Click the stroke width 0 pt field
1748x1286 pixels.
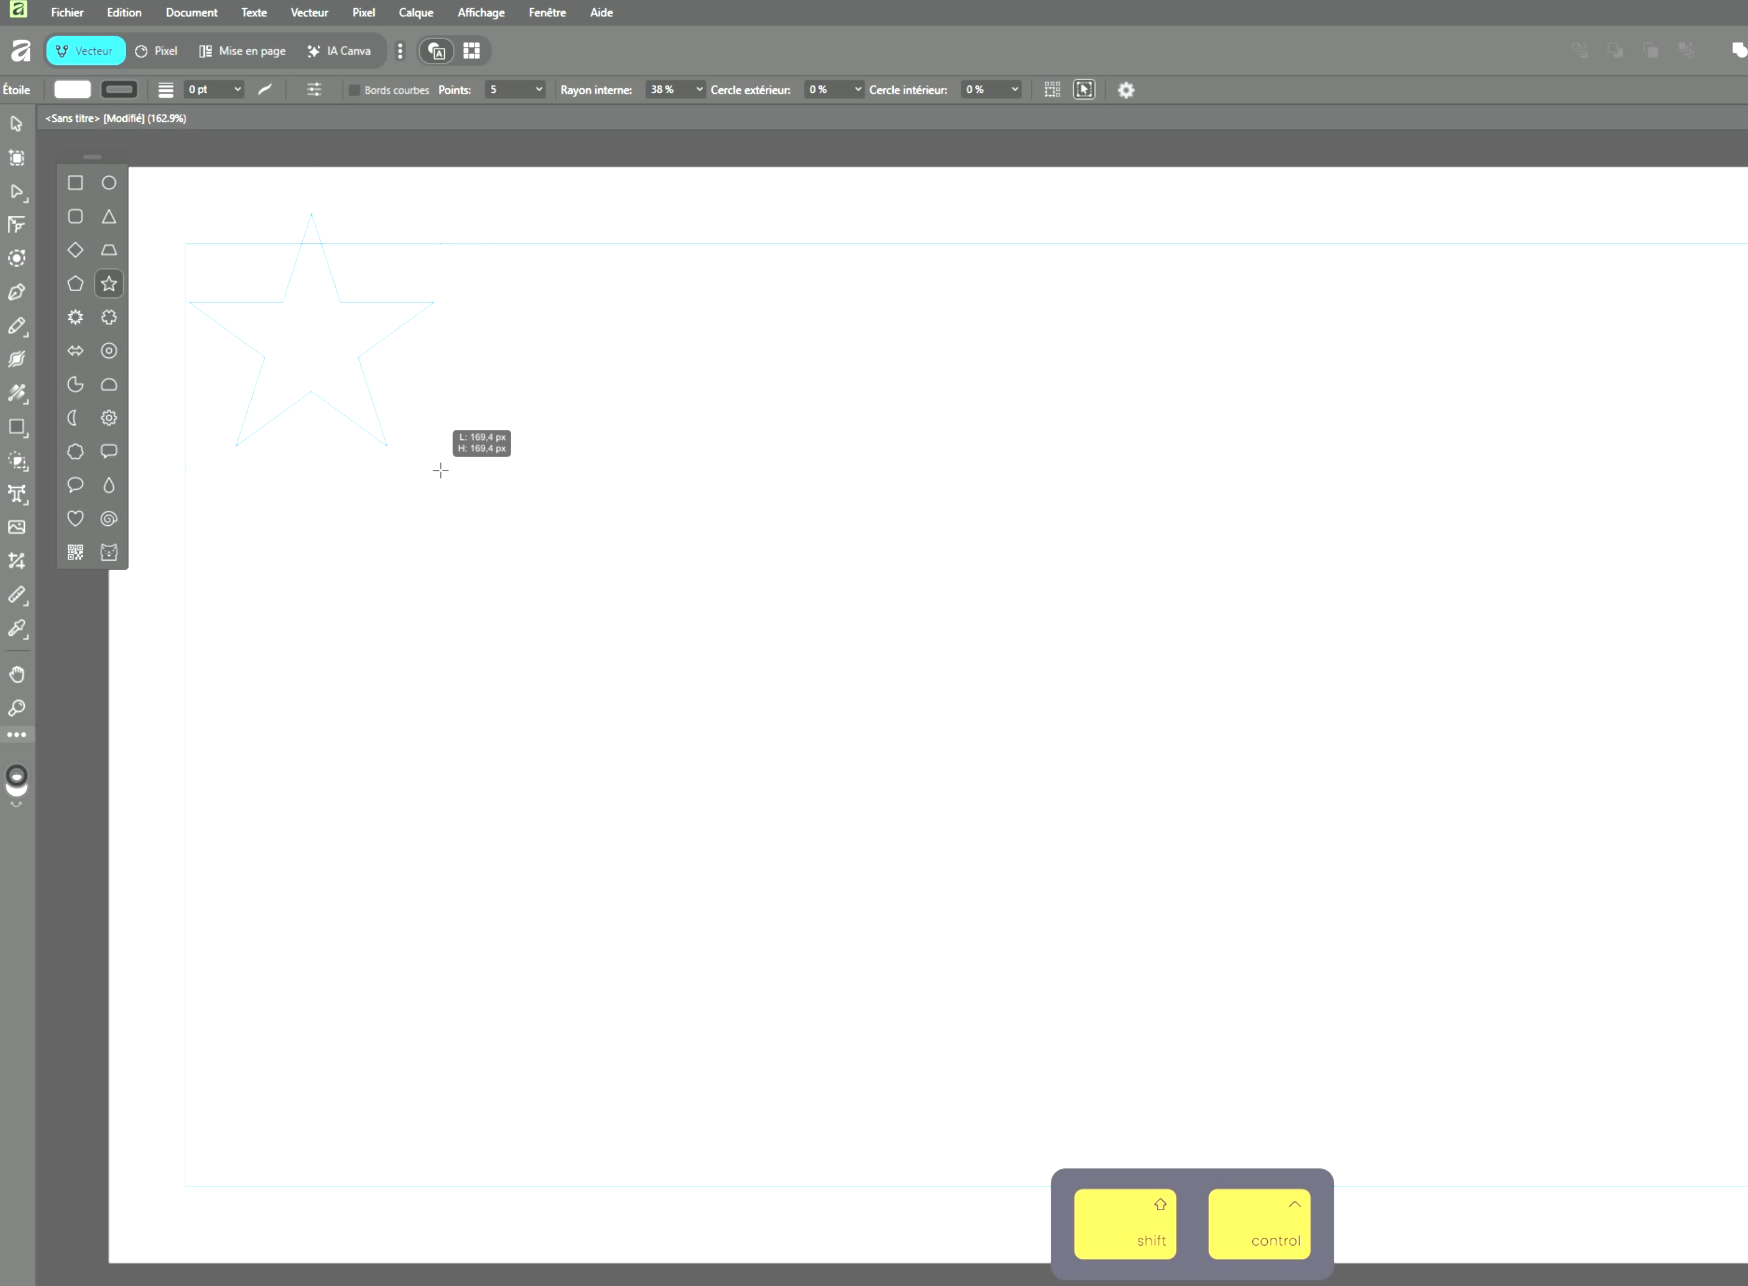point(205,90)
